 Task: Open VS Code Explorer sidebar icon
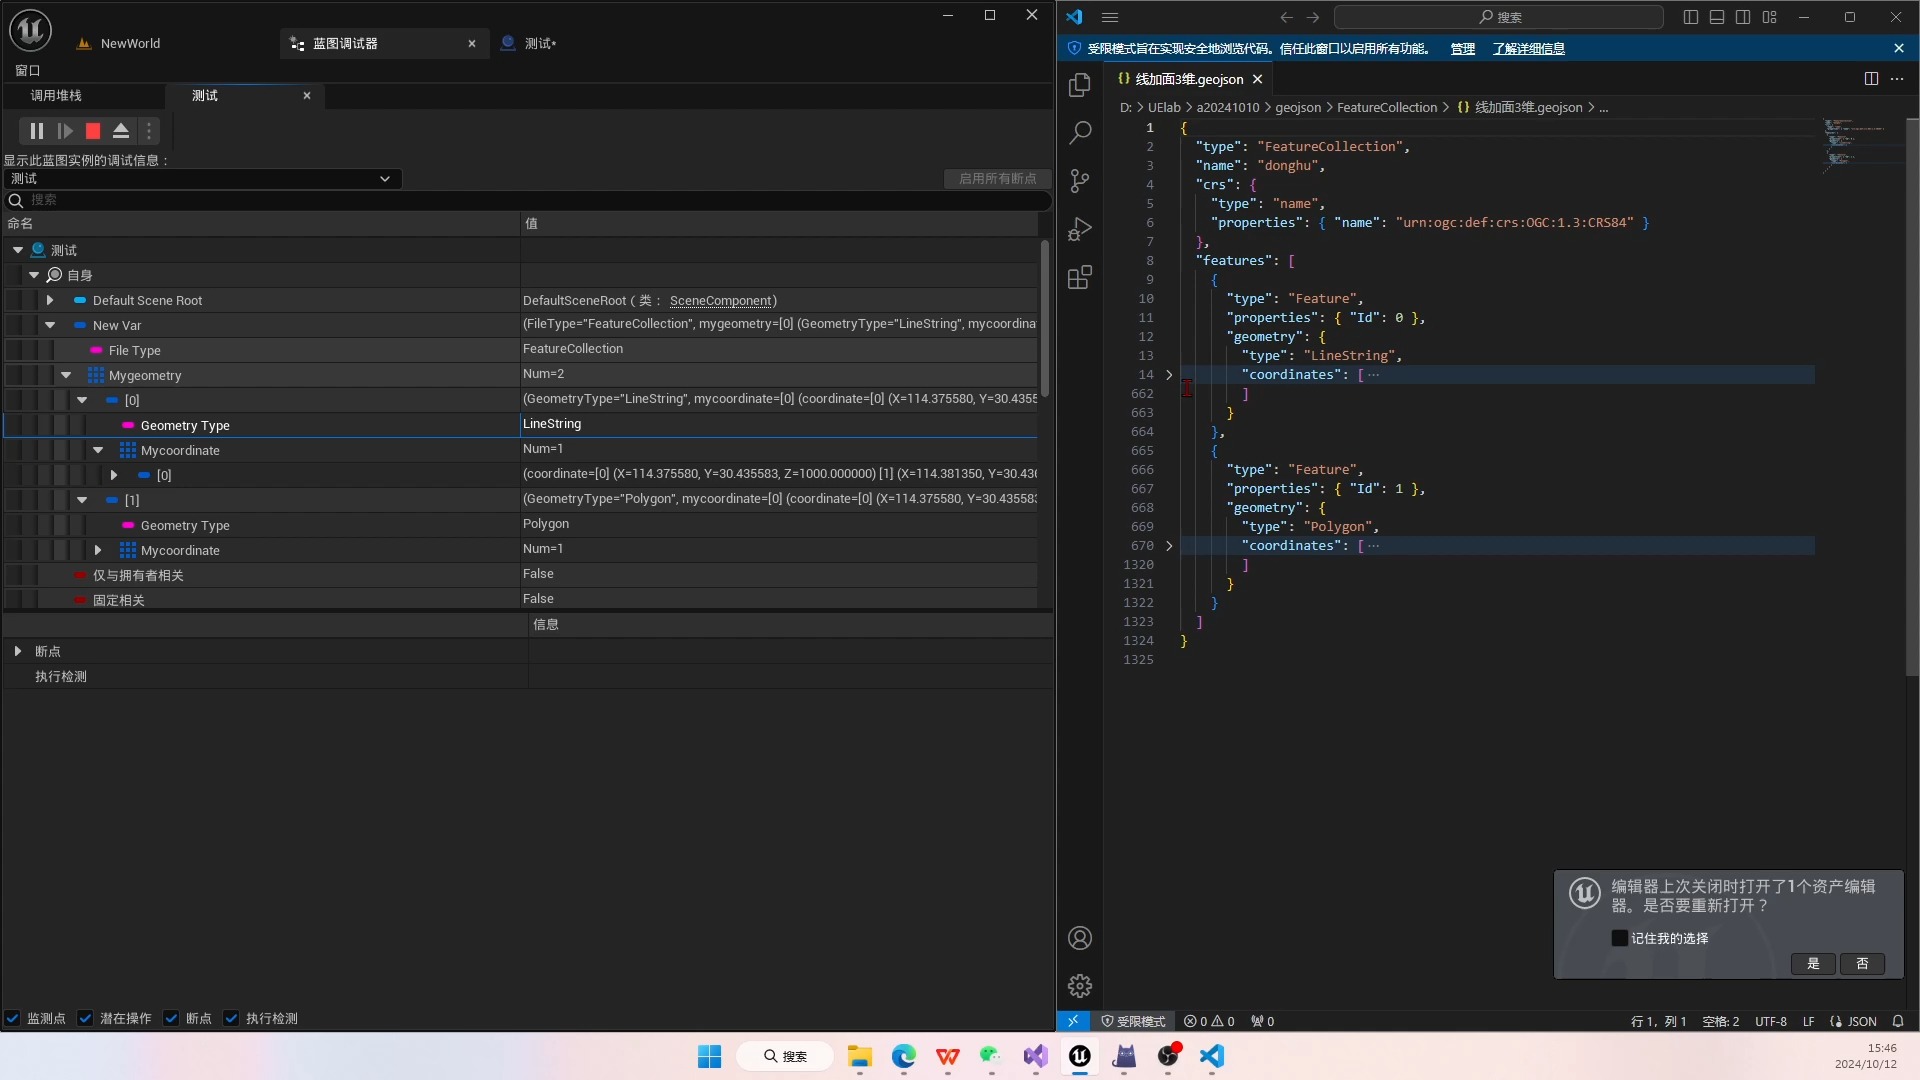[1080, 86]
